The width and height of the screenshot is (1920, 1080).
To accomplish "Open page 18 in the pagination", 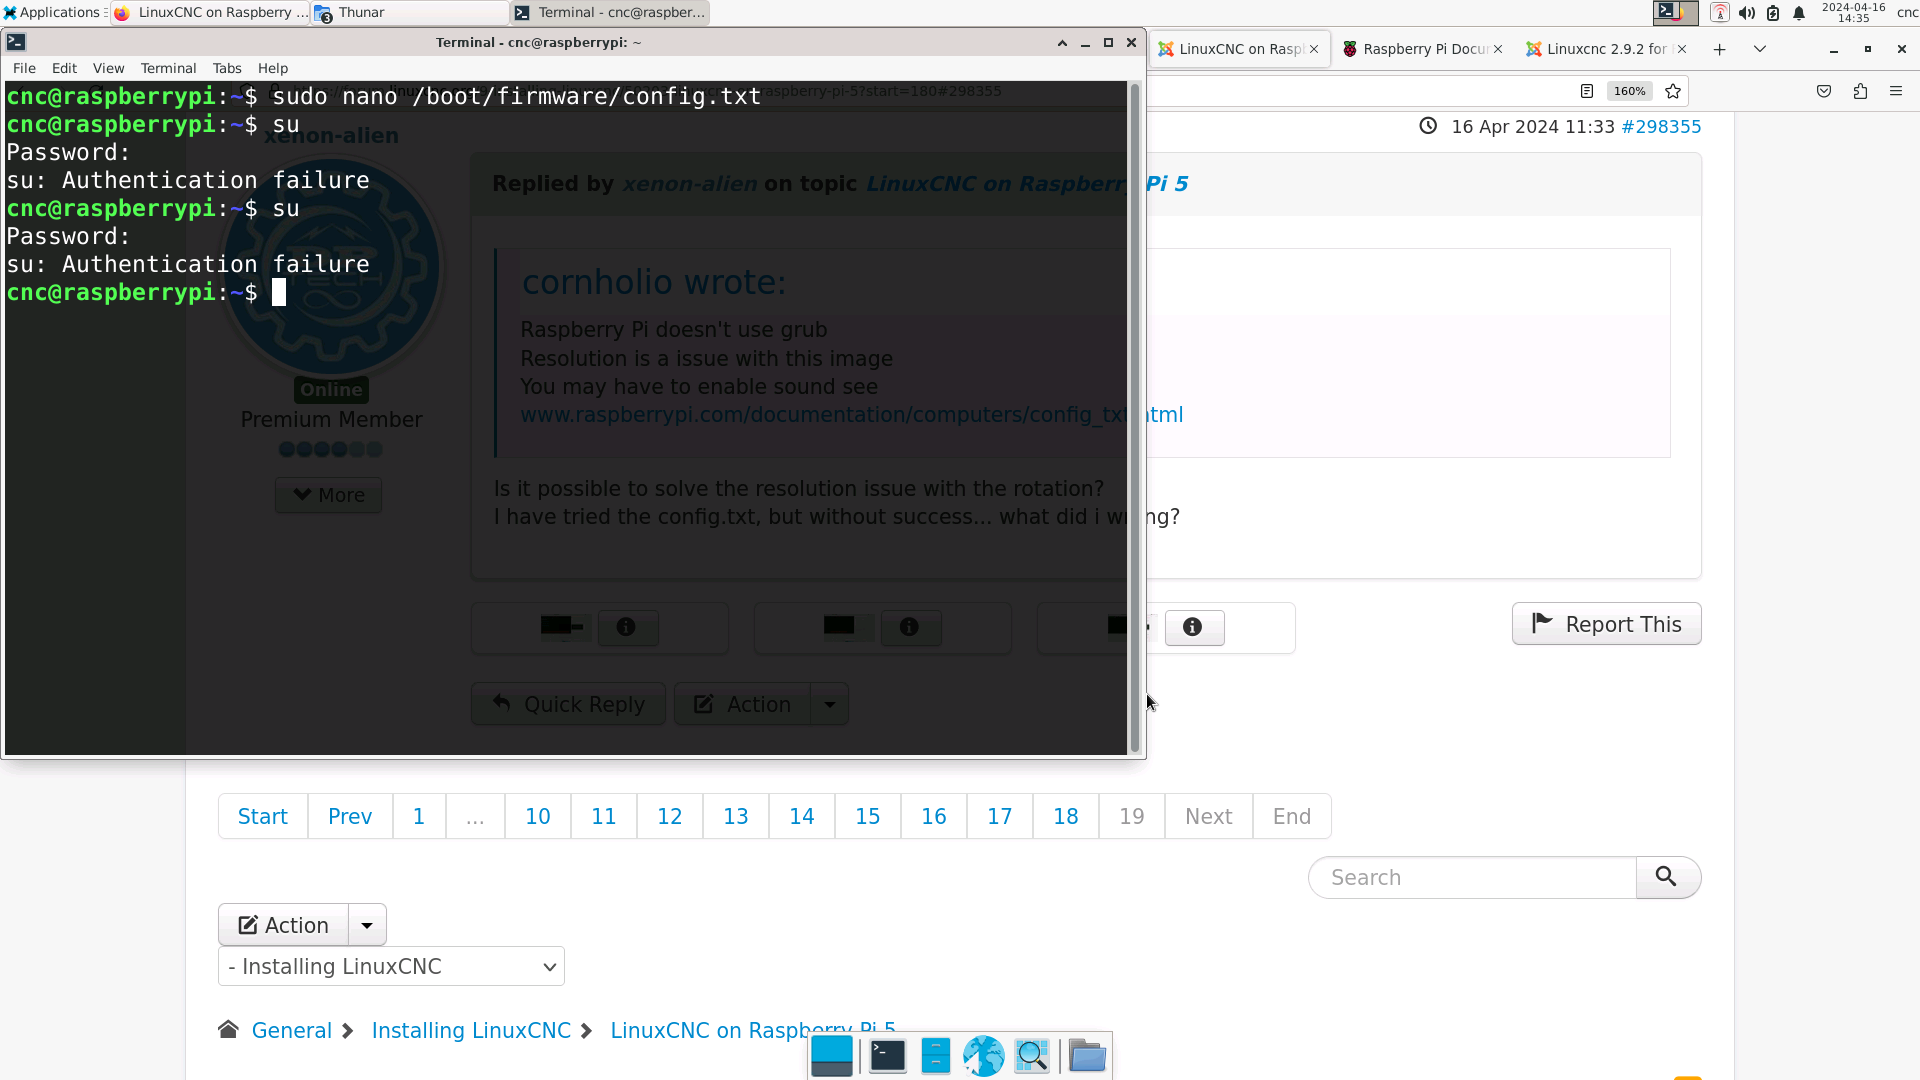I will [1066, 817].
